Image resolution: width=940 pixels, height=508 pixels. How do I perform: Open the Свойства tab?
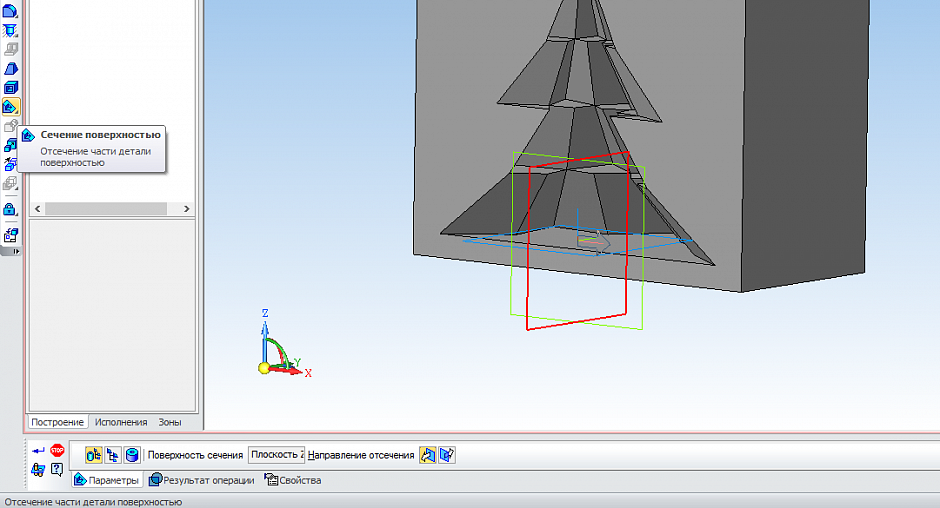point(293,480)
